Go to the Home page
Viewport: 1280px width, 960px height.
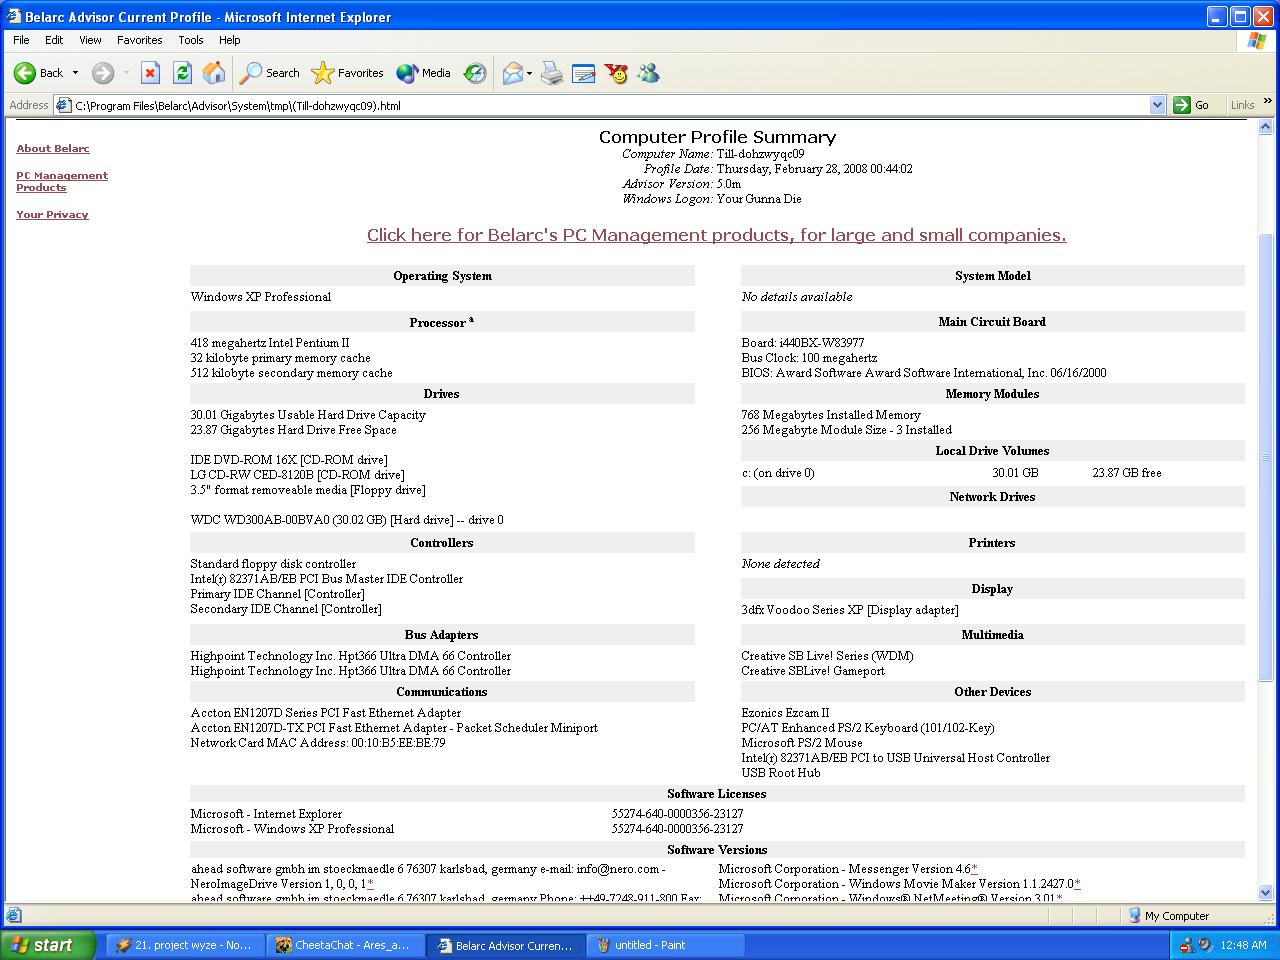[x=214, y=73]
